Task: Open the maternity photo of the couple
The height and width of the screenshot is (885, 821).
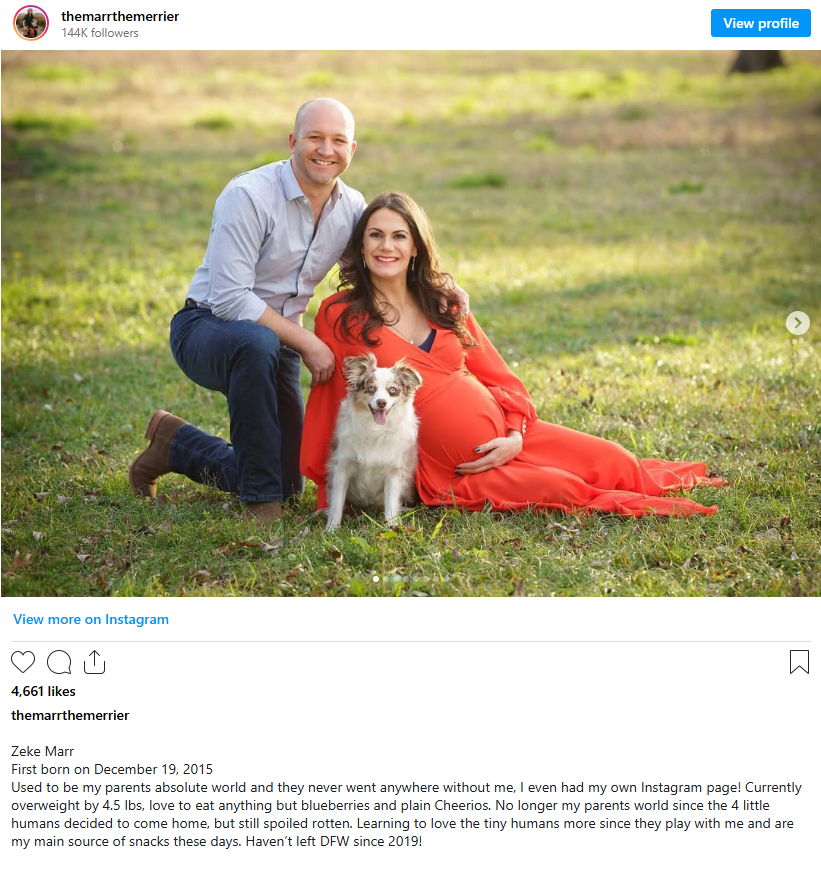Action: 410,323
